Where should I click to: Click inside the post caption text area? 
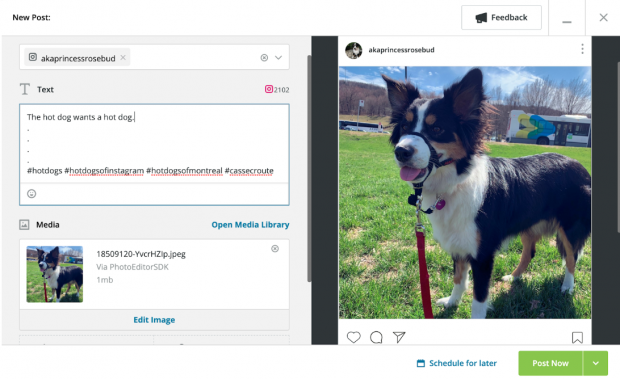coord(154,143)
